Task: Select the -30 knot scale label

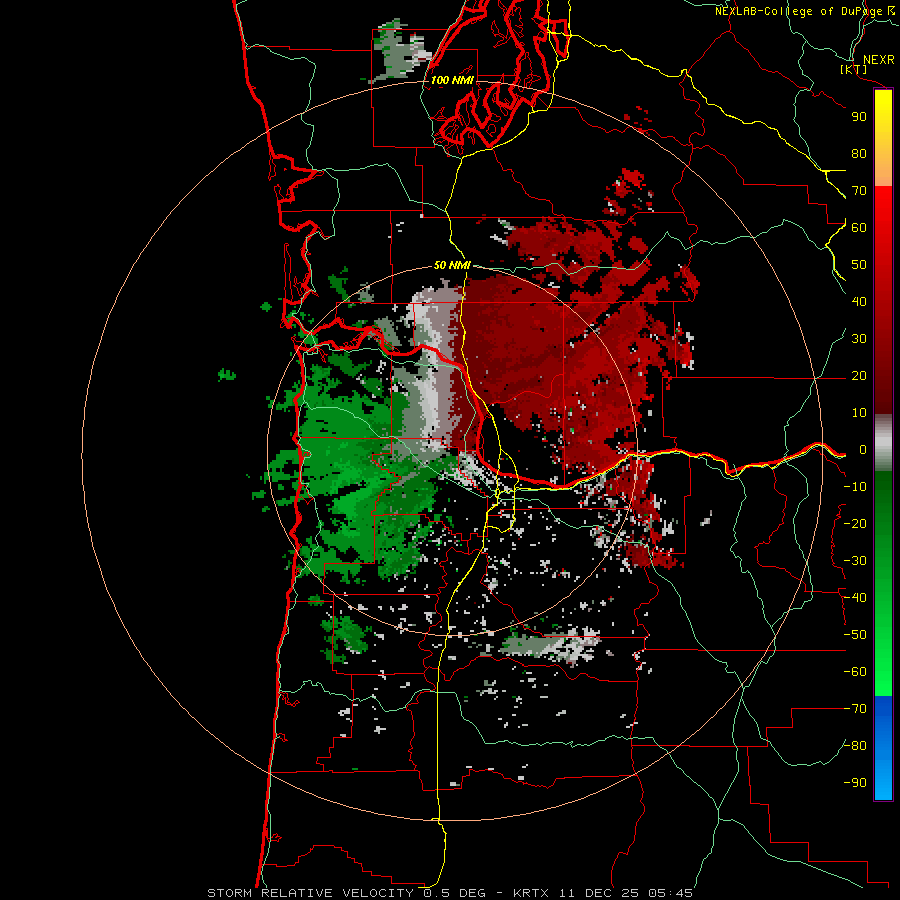Action: point(855,561)
